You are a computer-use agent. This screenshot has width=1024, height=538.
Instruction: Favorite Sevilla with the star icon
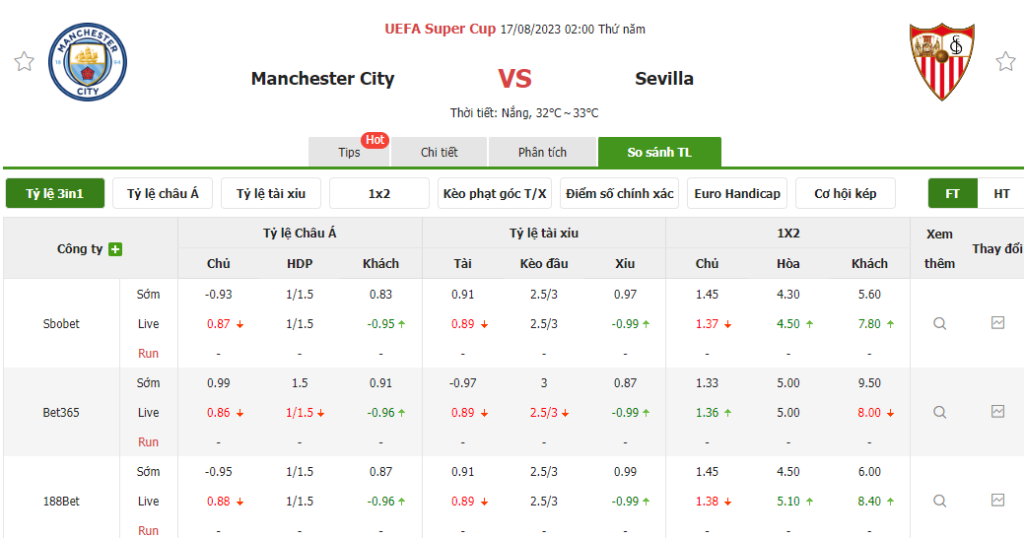[x=1005, y=62]
